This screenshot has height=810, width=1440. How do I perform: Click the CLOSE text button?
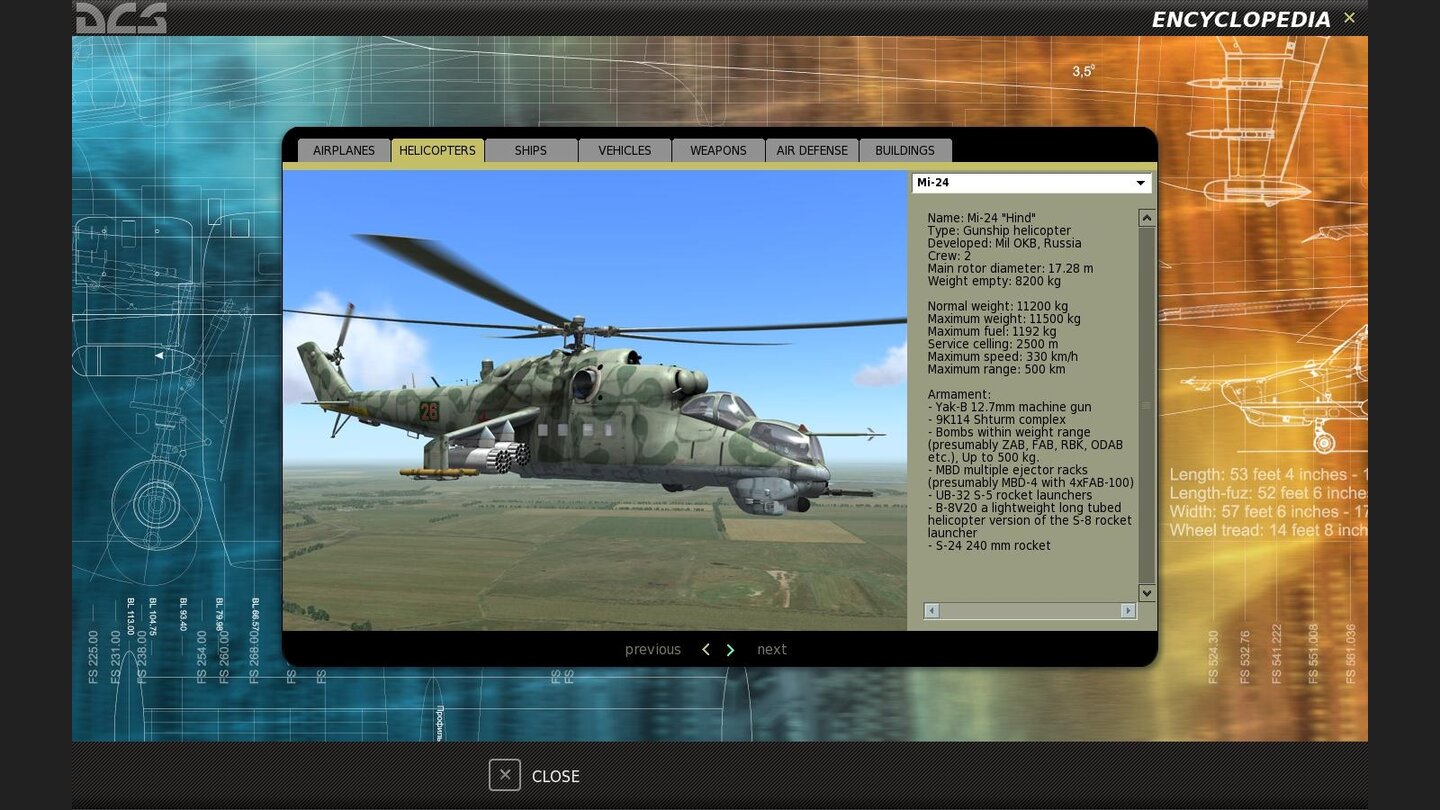pos(556,777)
